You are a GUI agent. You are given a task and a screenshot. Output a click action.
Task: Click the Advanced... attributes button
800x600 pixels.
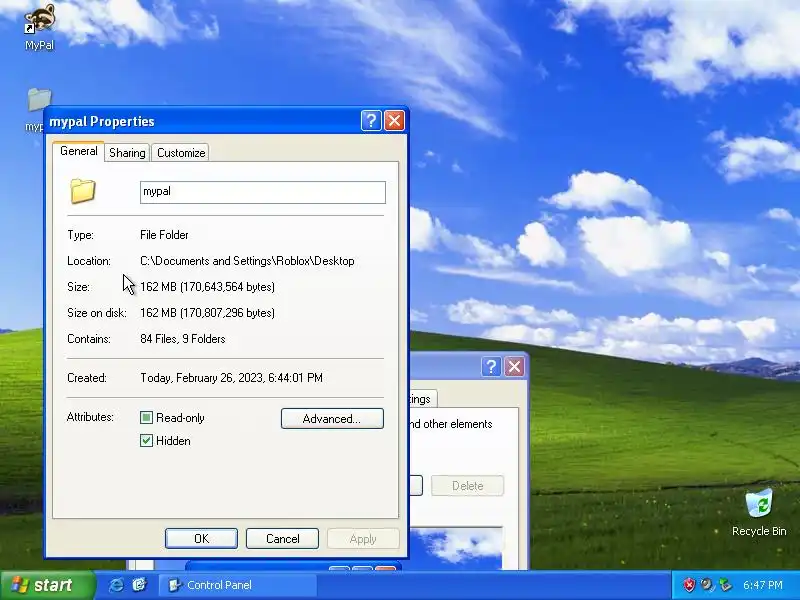332,418
